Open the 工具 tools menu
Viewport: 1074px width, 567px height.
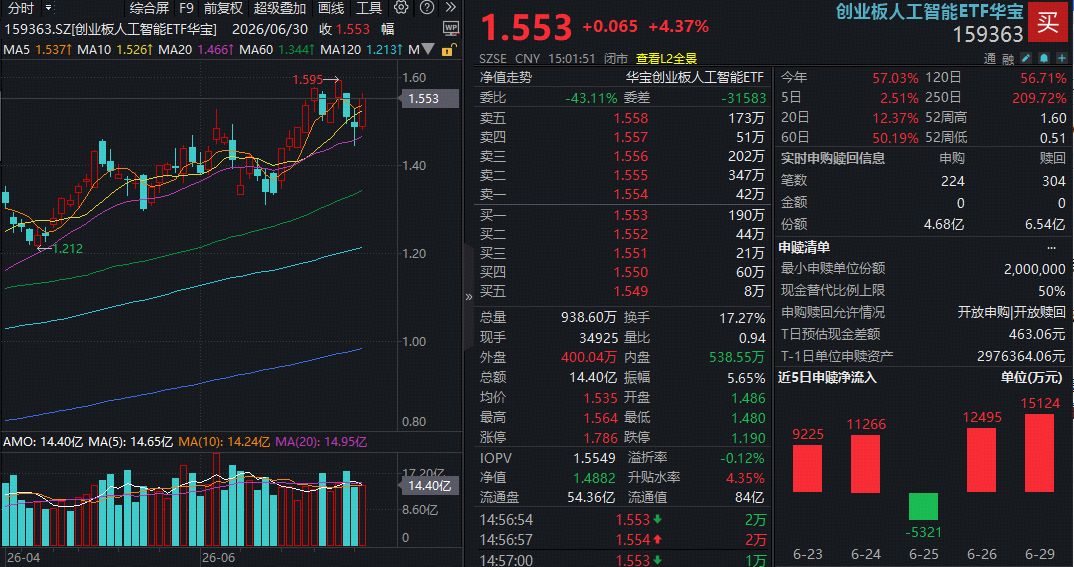[x=369, y=8]
